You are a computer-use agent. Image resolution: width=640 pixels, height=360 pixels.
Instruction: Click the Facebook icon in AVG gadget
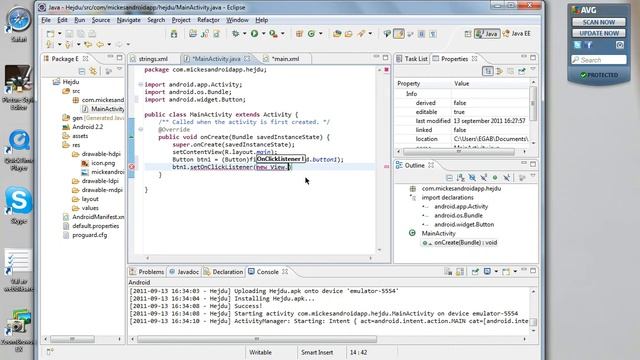(589, 45)
